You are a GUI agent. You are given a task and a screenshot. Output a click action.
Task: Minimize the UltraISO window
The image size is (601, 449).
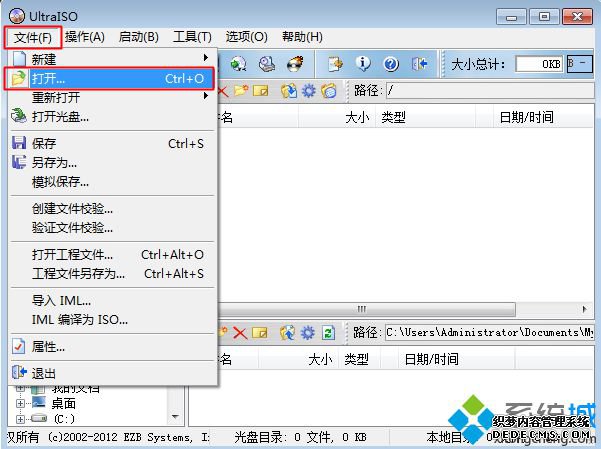tap(511, 17)
